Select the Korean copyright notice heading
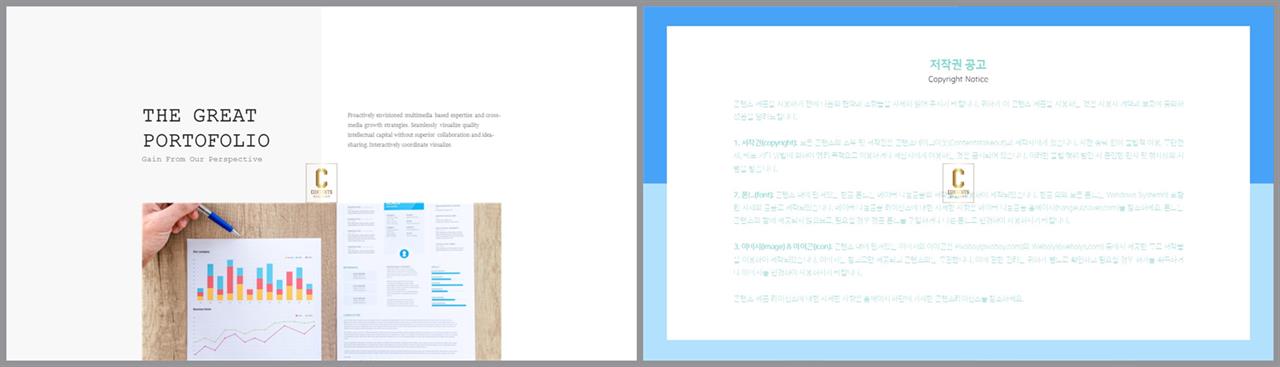The width and height of the screenshot is (1280, 367). pyautogui.click(x=958, y=63)
